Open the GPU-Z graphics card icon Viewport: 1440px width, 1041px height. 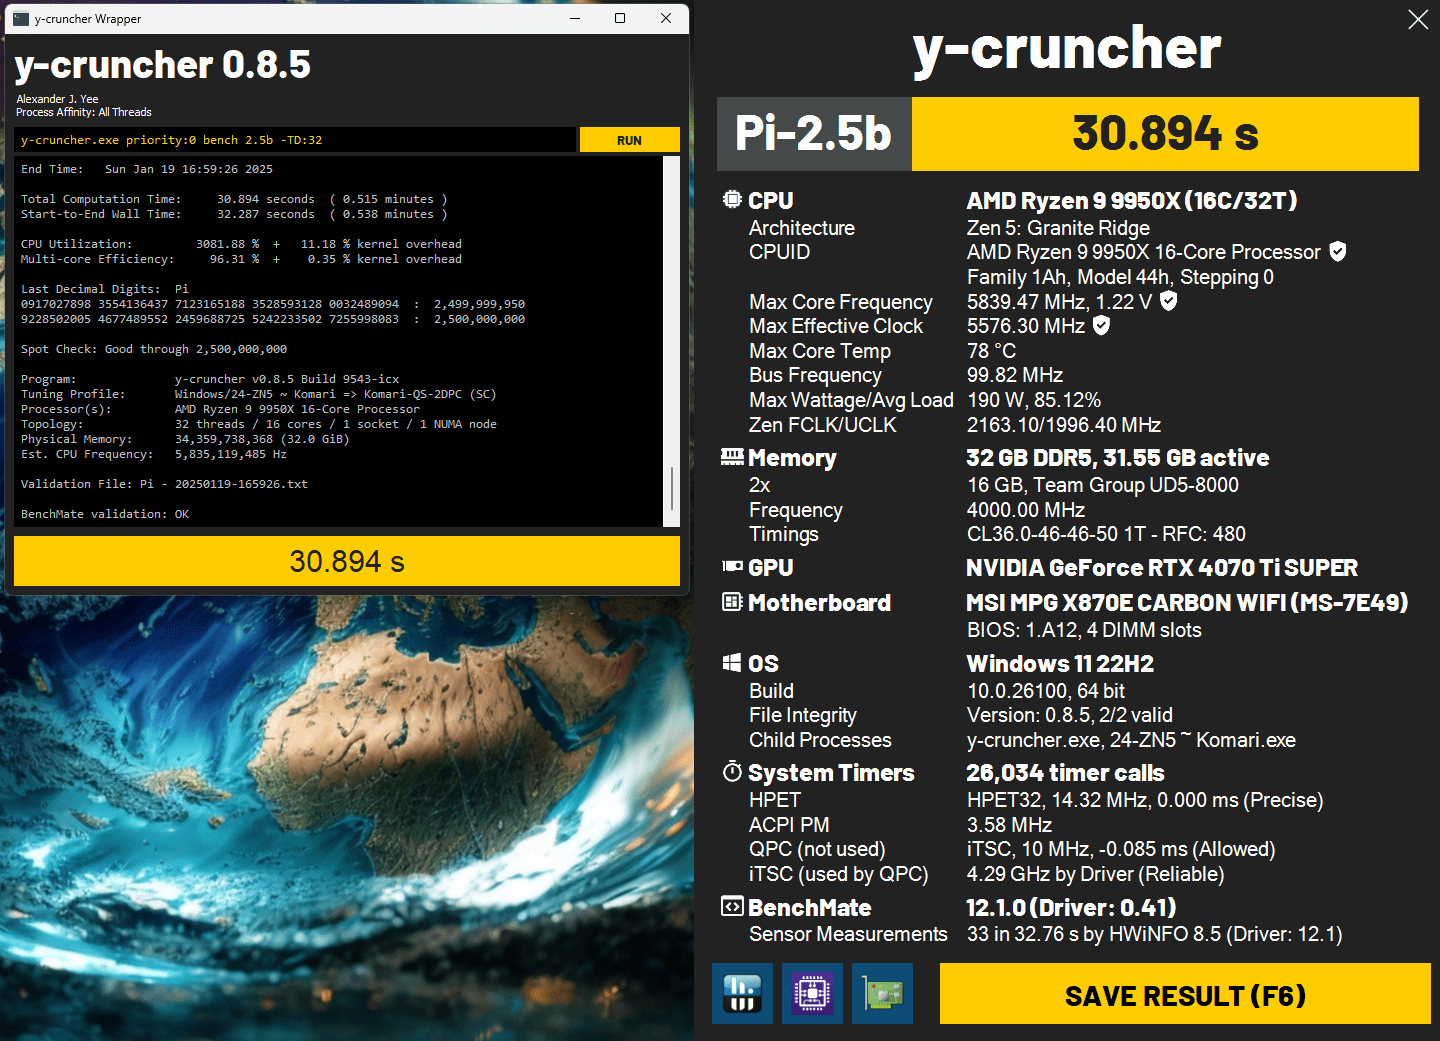coord(882,993)
